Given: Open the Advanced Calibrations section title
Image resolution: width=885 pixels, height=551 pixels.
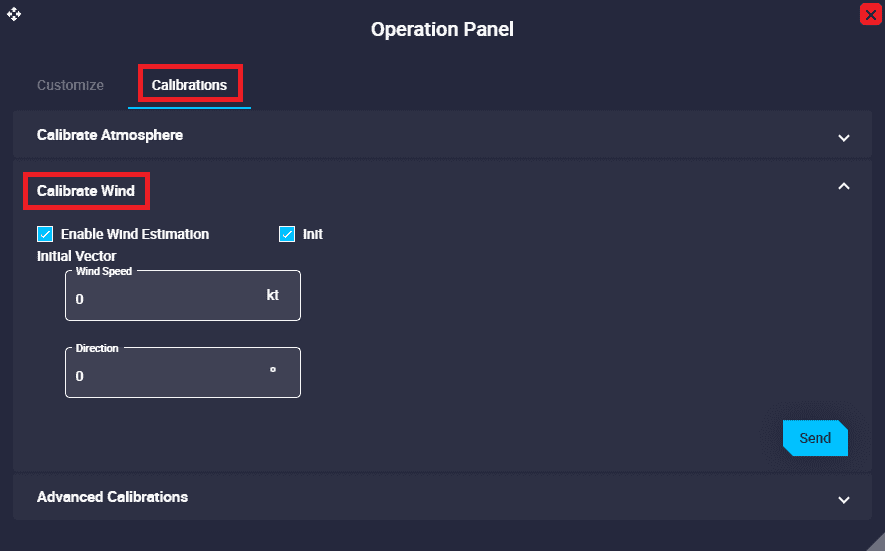Looking at the screenshot, I should (112, 497).
